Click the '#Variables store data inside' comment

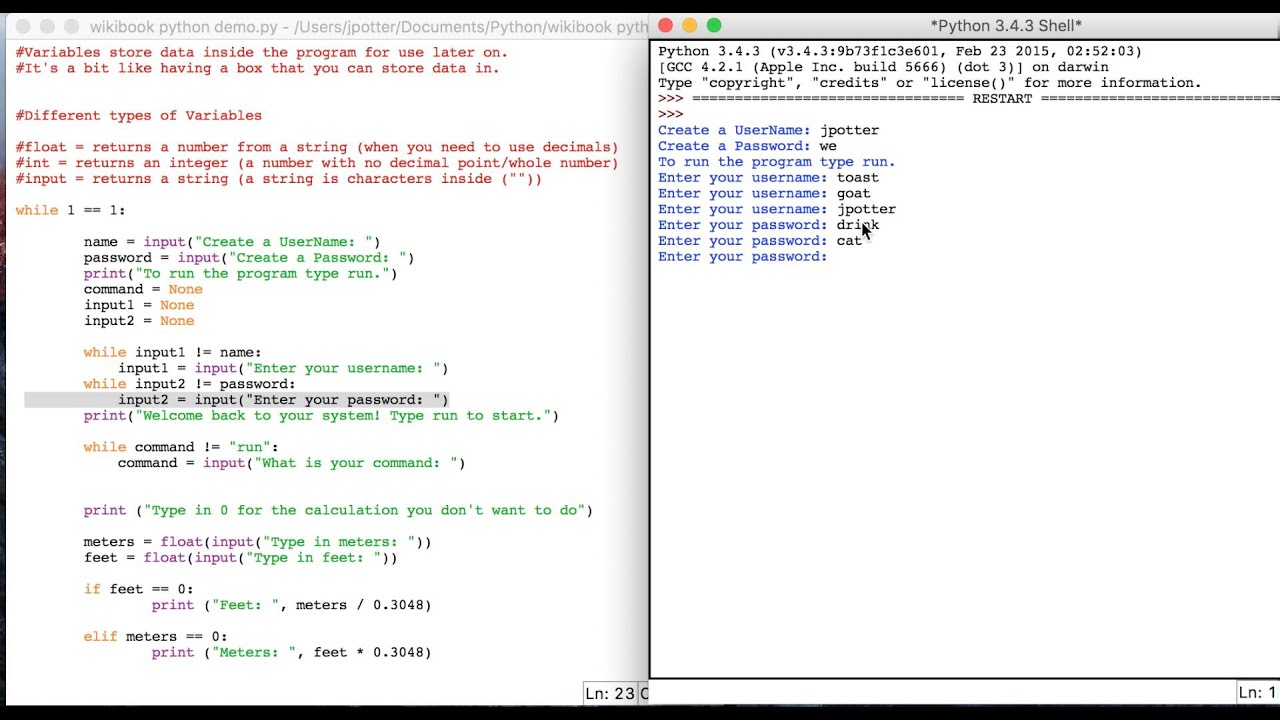pos(262,52)
